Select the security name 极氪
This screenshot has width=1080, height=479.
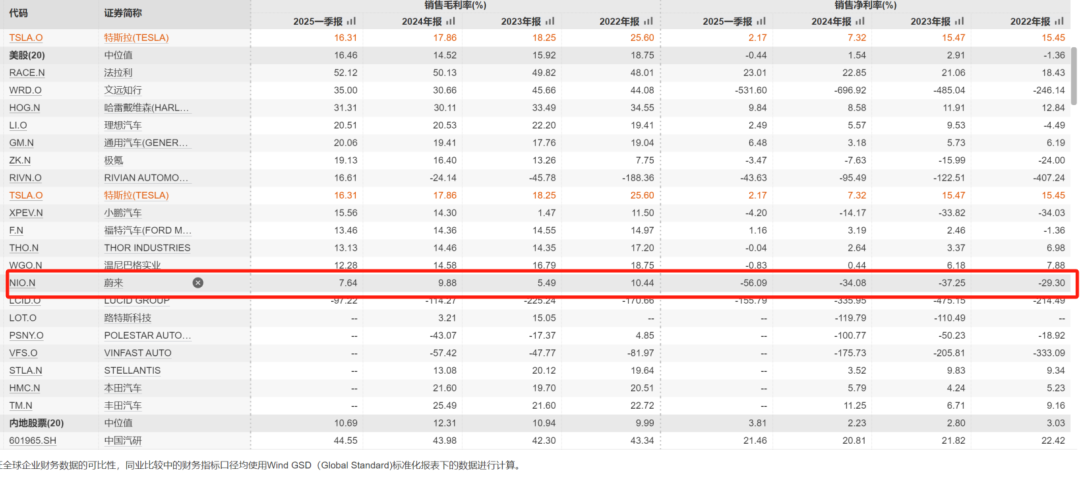pyautogui.click(x=113, y=160)
